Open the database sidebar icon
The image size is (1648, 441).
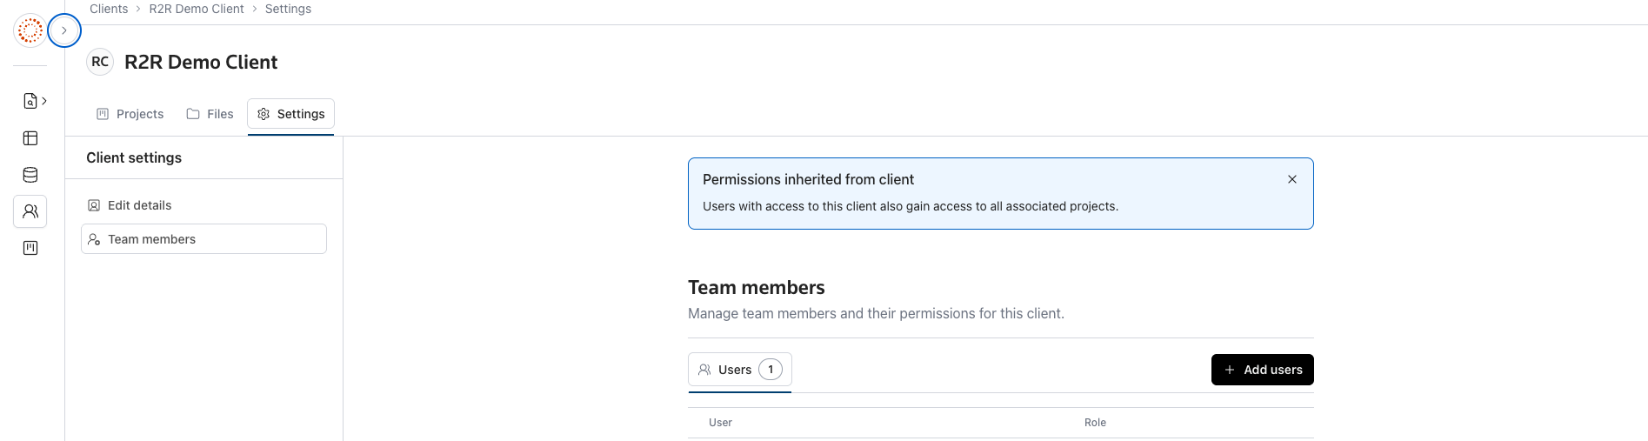[x=30, y=175]
